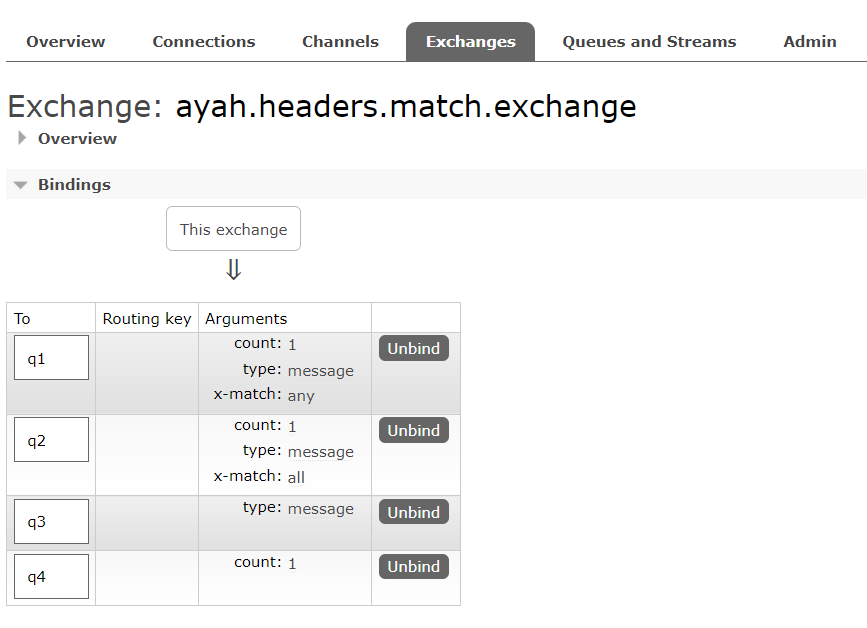
Task: Expand the Overview section
Action: point(77,138)
